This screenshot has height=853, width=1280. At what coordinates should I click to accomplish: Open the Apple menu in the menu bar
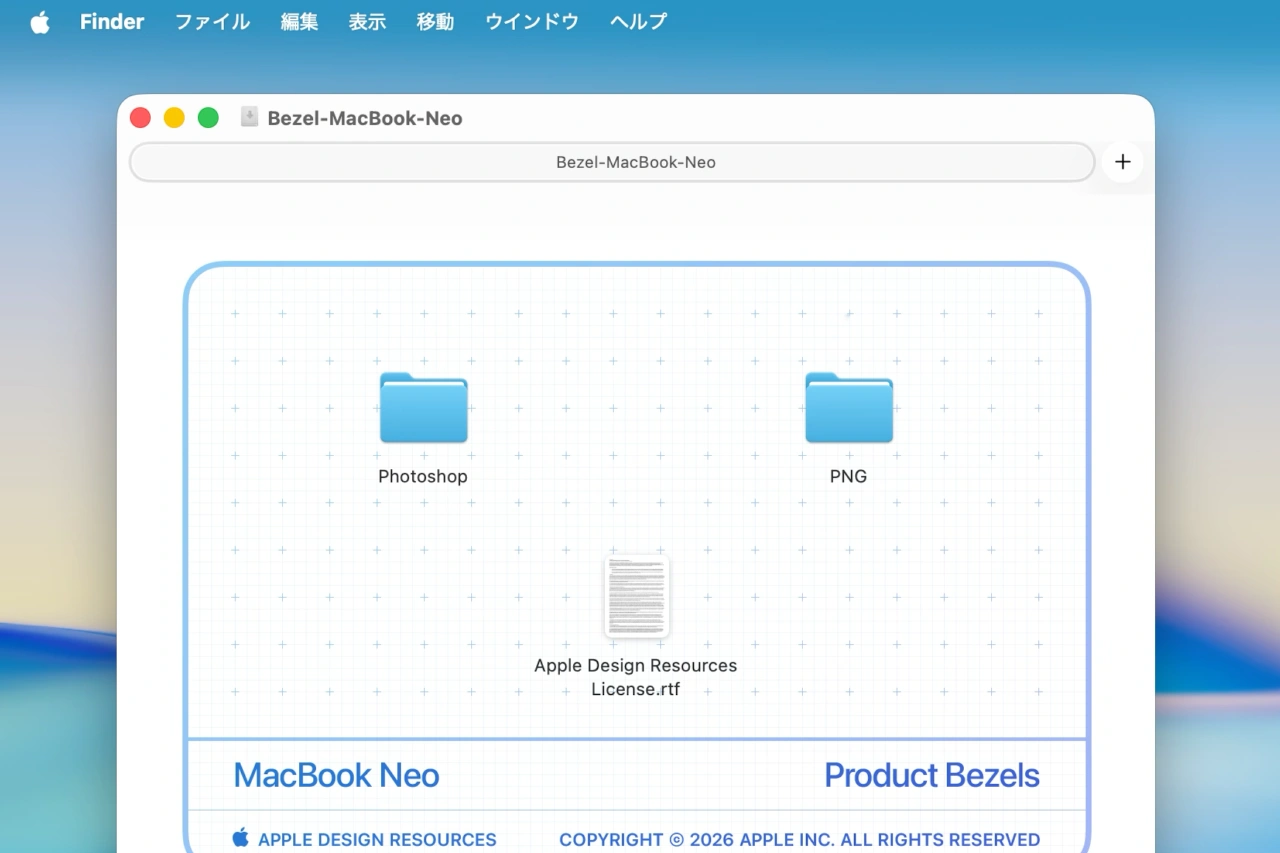coord(39,21)
